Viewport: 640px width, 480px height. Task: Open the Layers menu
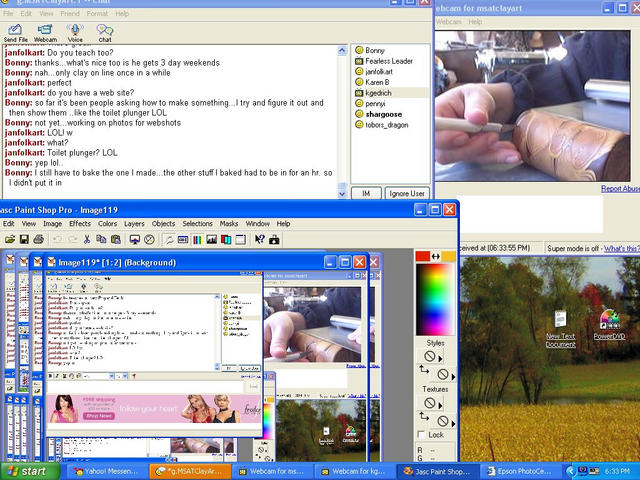point(134,224)
